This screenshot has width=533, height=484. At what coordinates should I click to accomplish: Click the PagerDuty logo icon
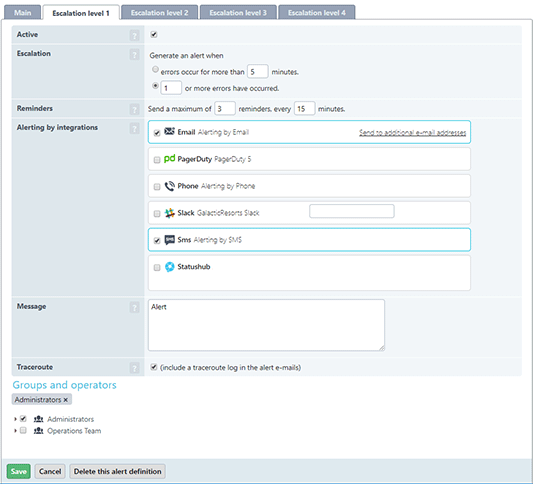[169, 158]
